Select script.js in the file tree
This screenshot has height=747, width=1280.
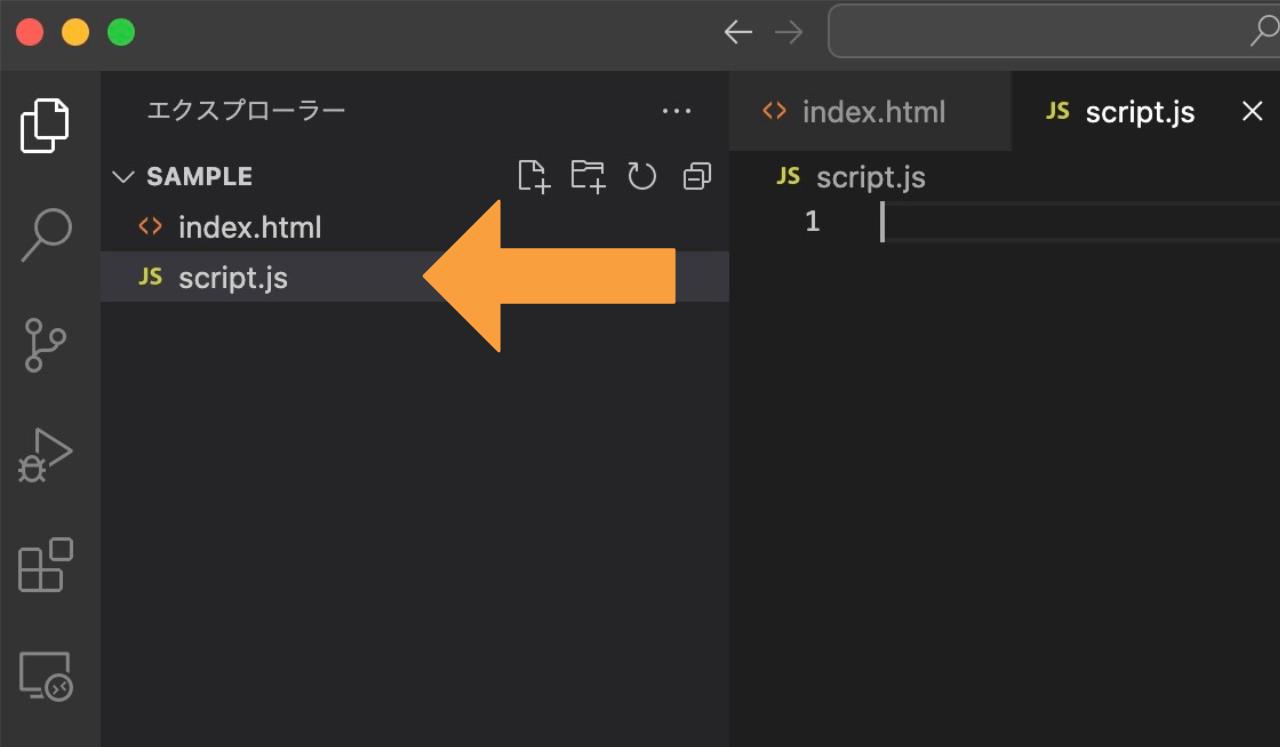point(415,277)
